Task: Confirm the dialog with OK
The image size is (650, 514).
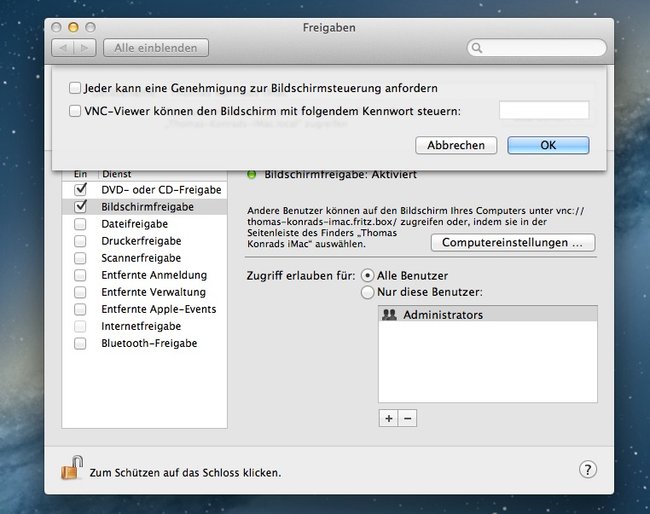Action: click(548, 145)
